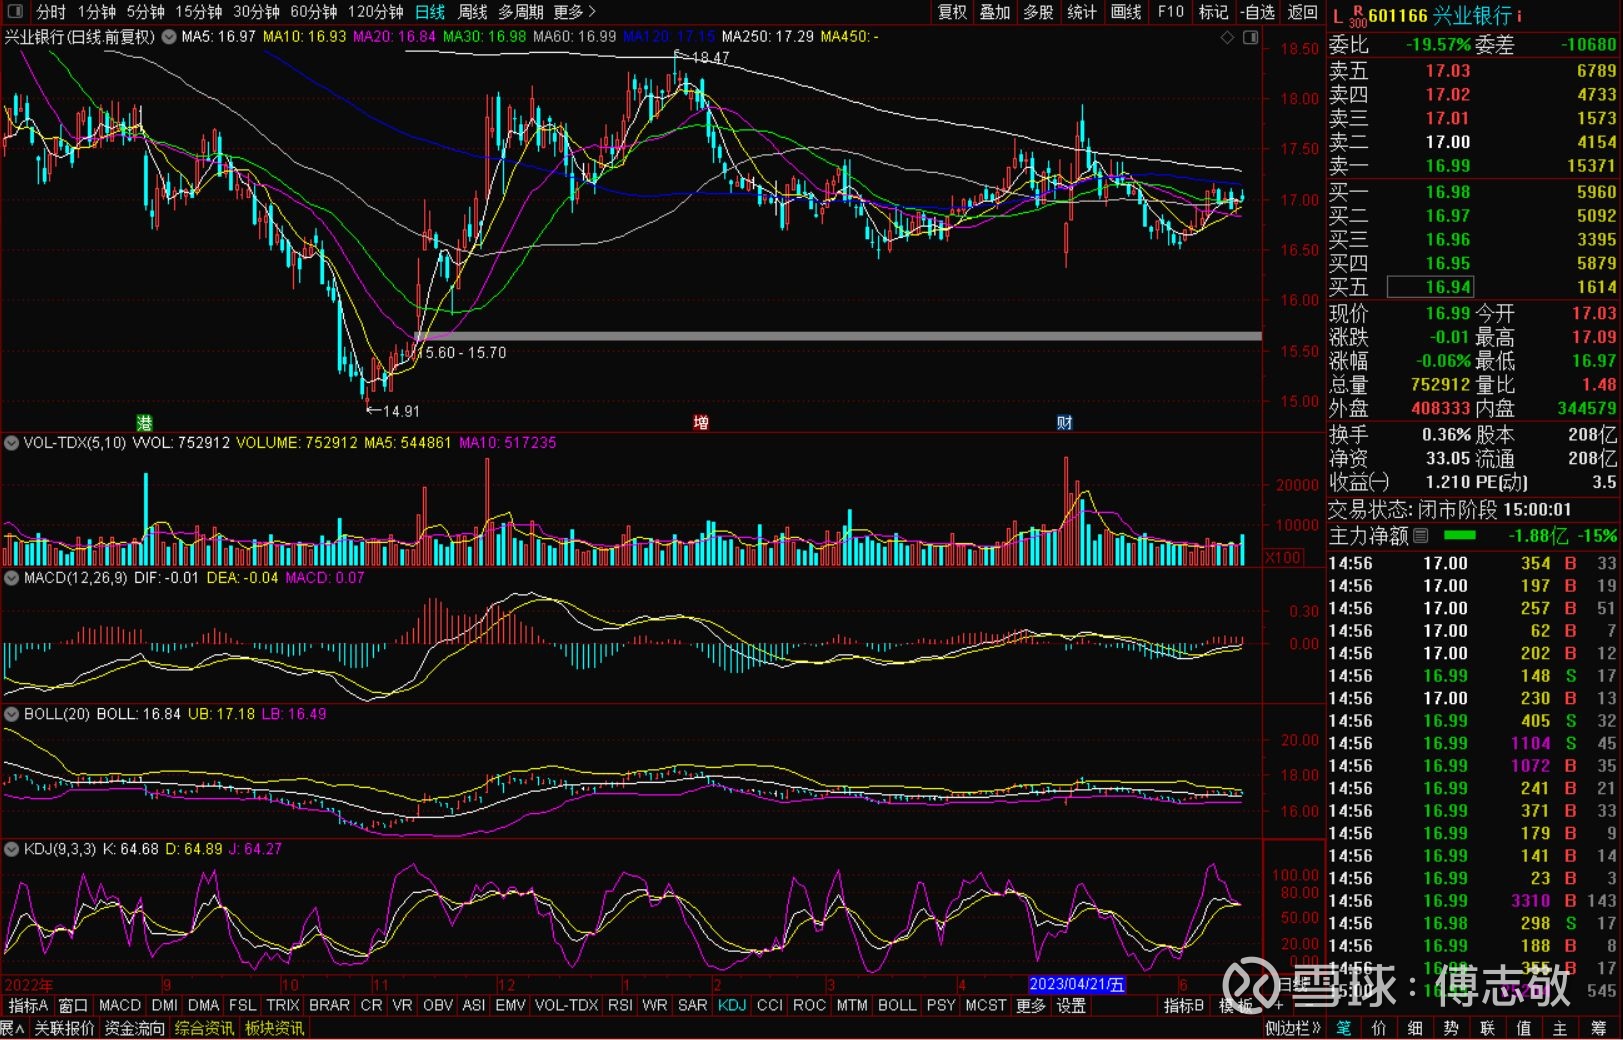The width and height of the screenshot is (1623, 1040).
Task: Click the diamond icon at chart top-right
Action: coord(1227,37)
